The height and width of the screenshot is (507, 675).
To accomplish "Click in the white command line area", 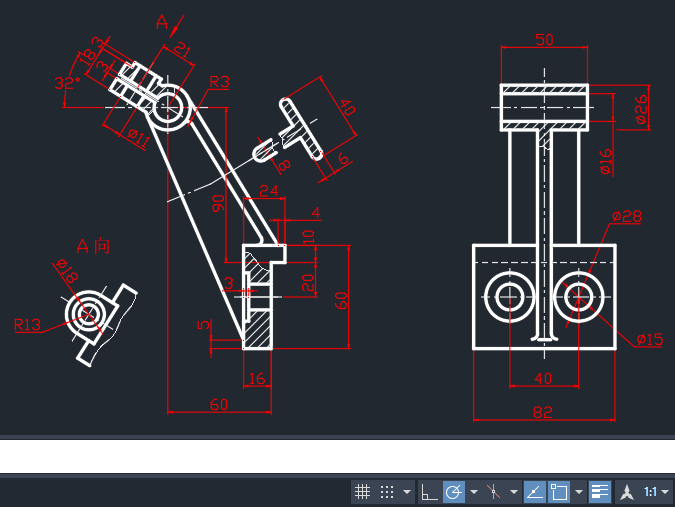I will tap(337, 456).
